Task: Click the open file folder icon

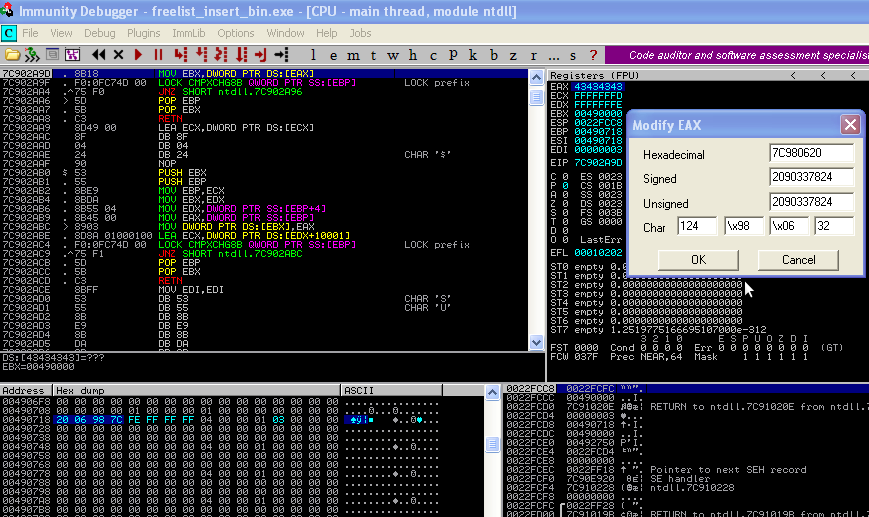Action: [x=12, y=55]
